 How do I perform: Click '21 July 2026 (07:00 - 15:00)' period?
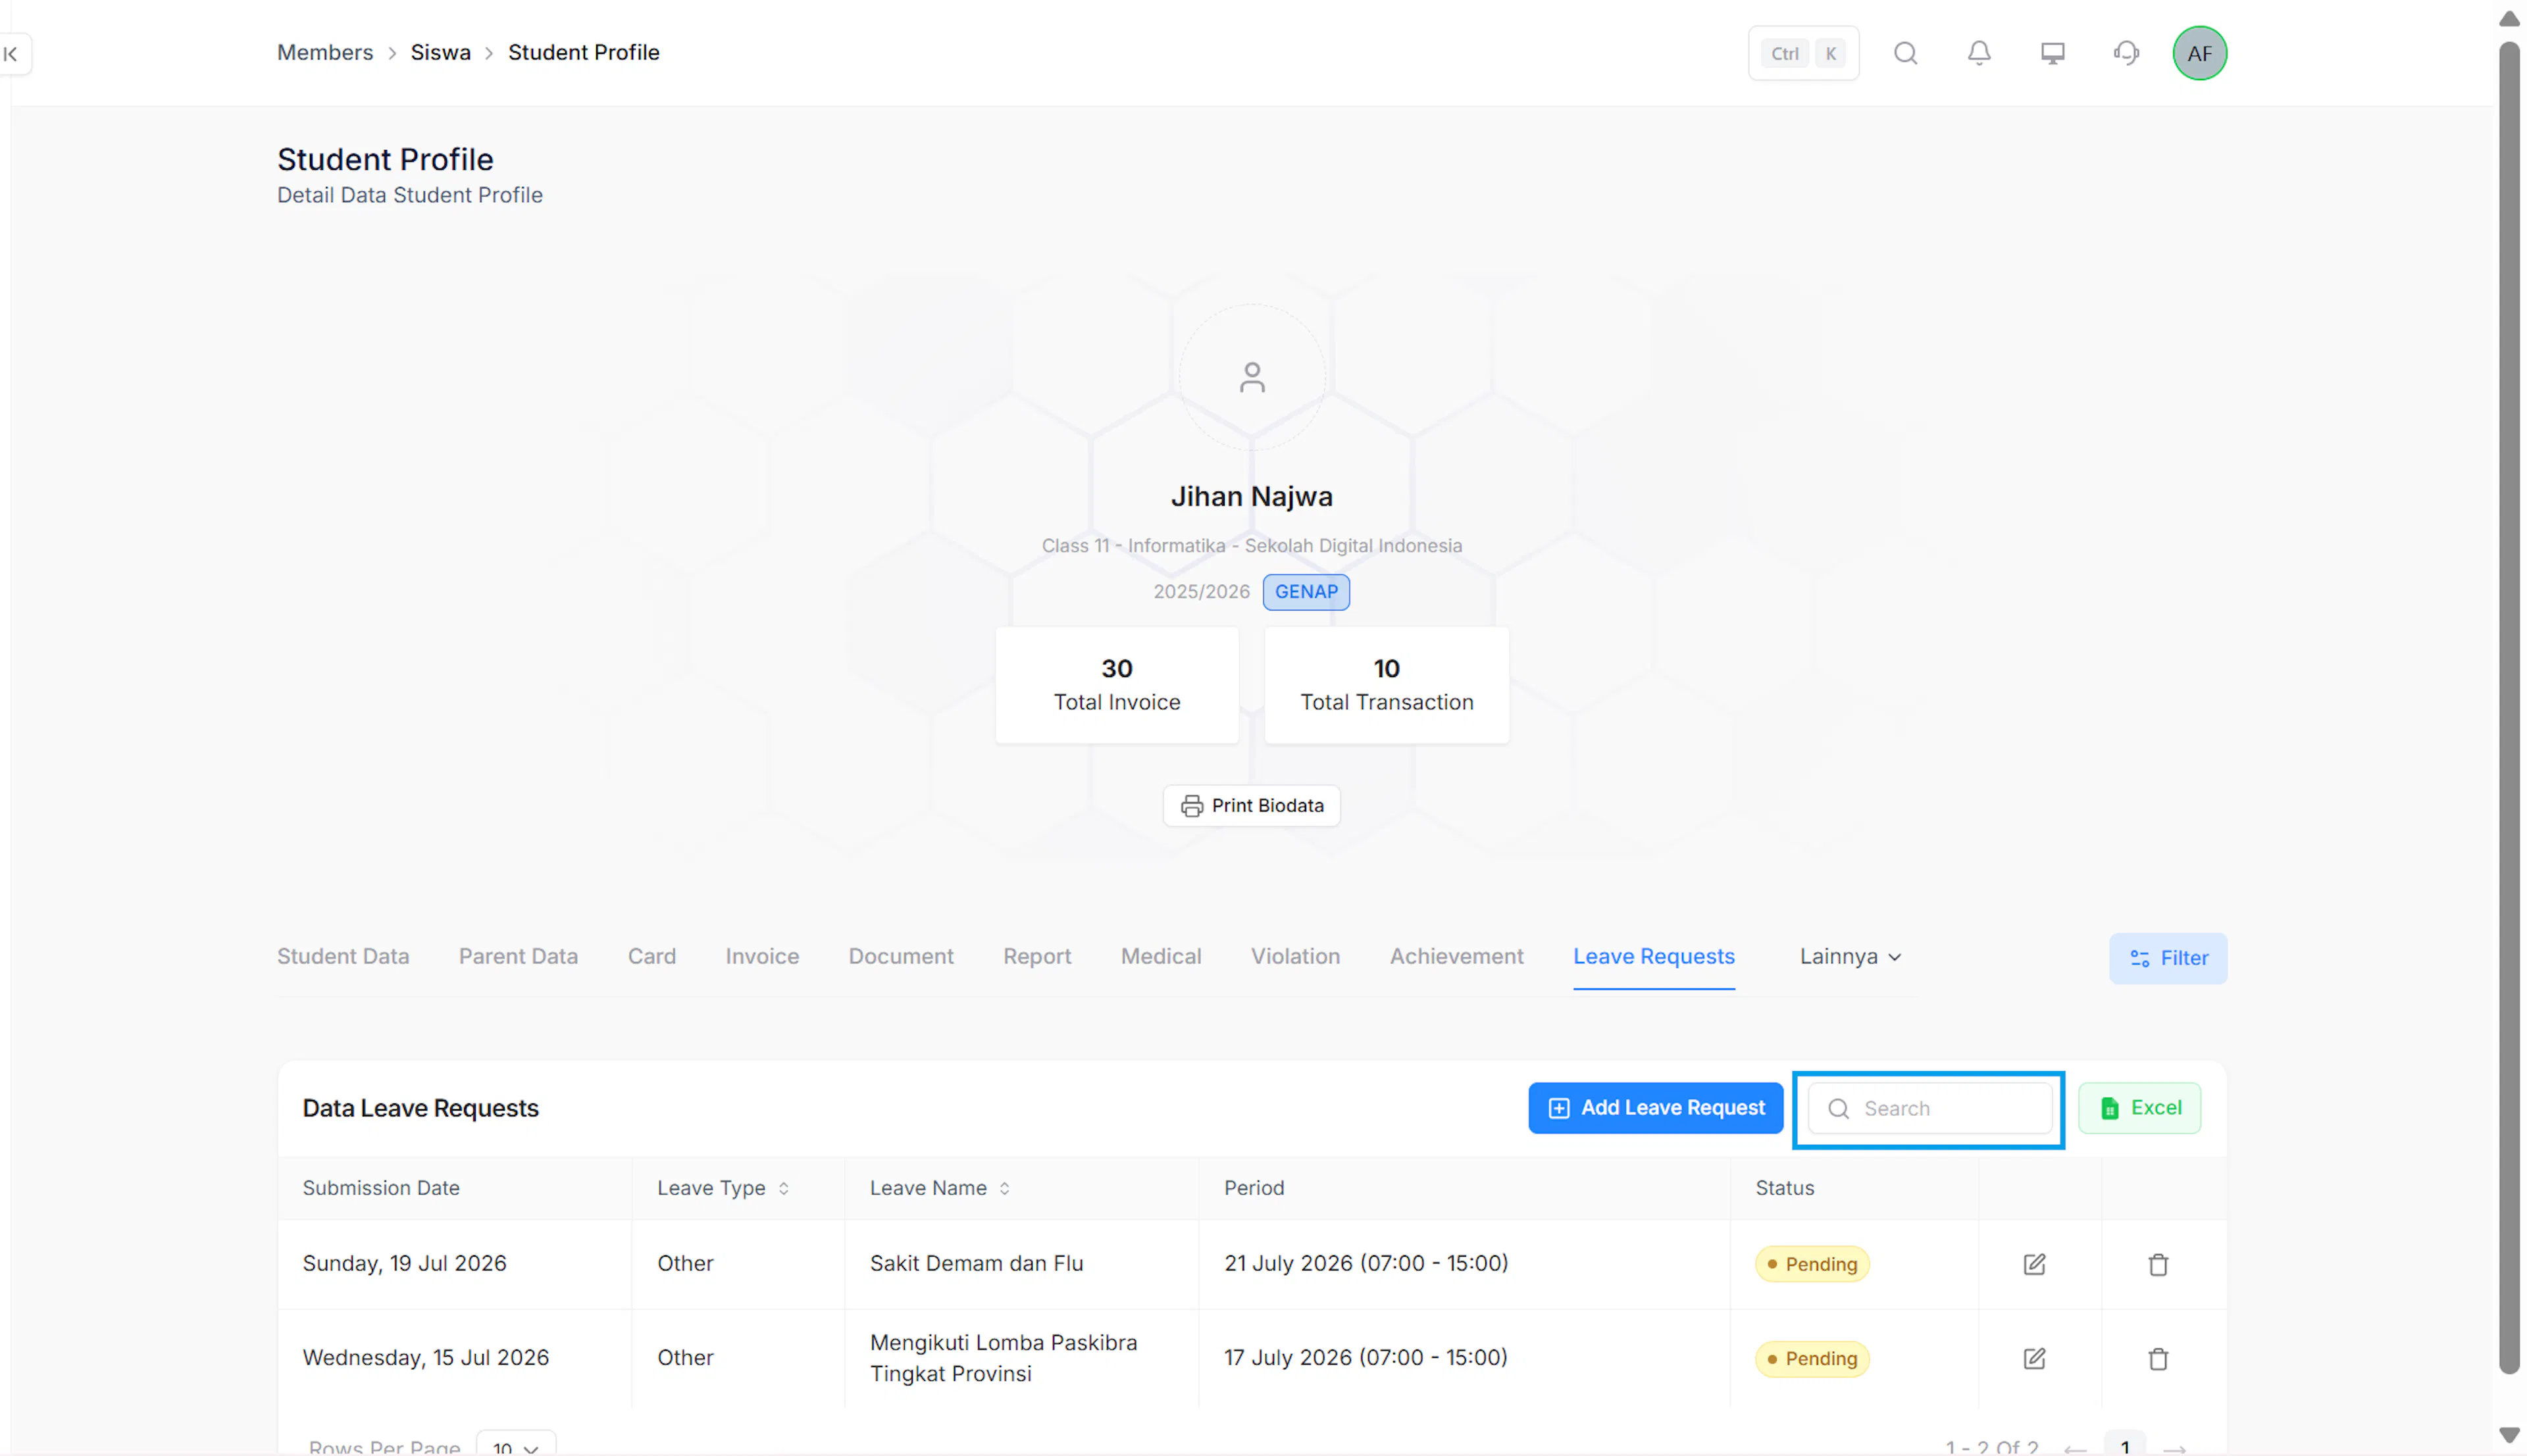(x=1366, y=1263)
